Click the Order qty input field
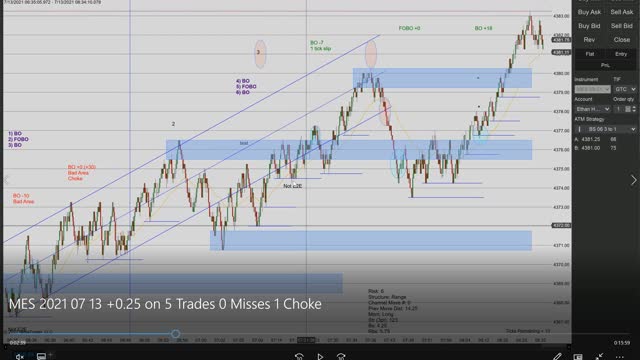The height and width of the screenshot is (360, 640). click(619, 109)
